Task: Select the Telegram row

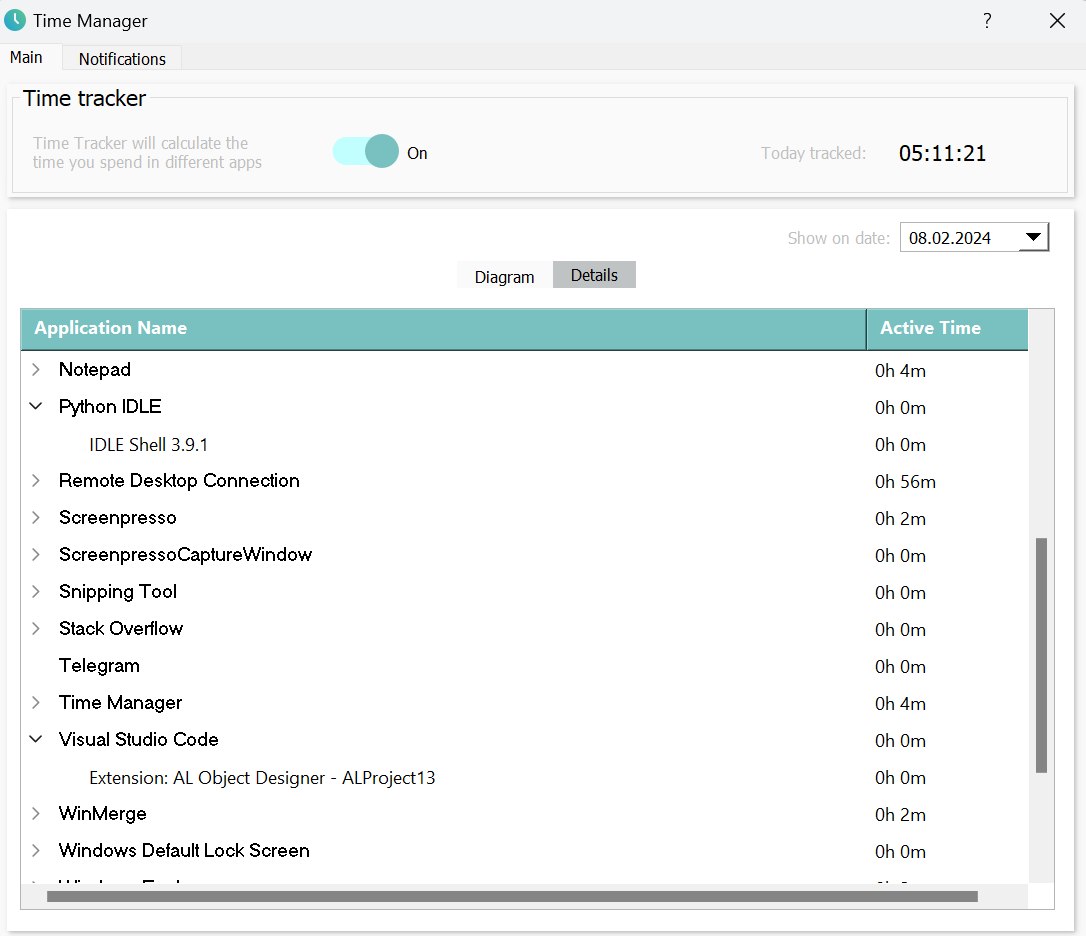Action: pyautogui.click(x=99, y=666)
